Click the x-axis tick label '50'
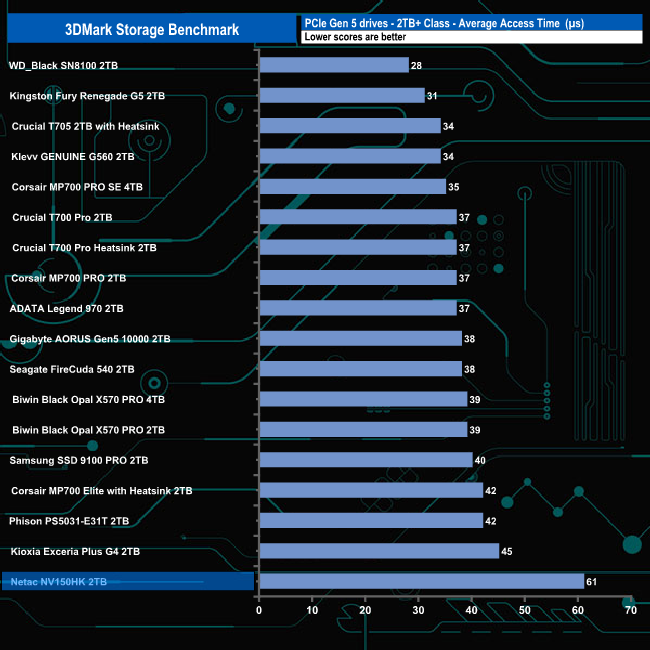 (x=525, y=610)
